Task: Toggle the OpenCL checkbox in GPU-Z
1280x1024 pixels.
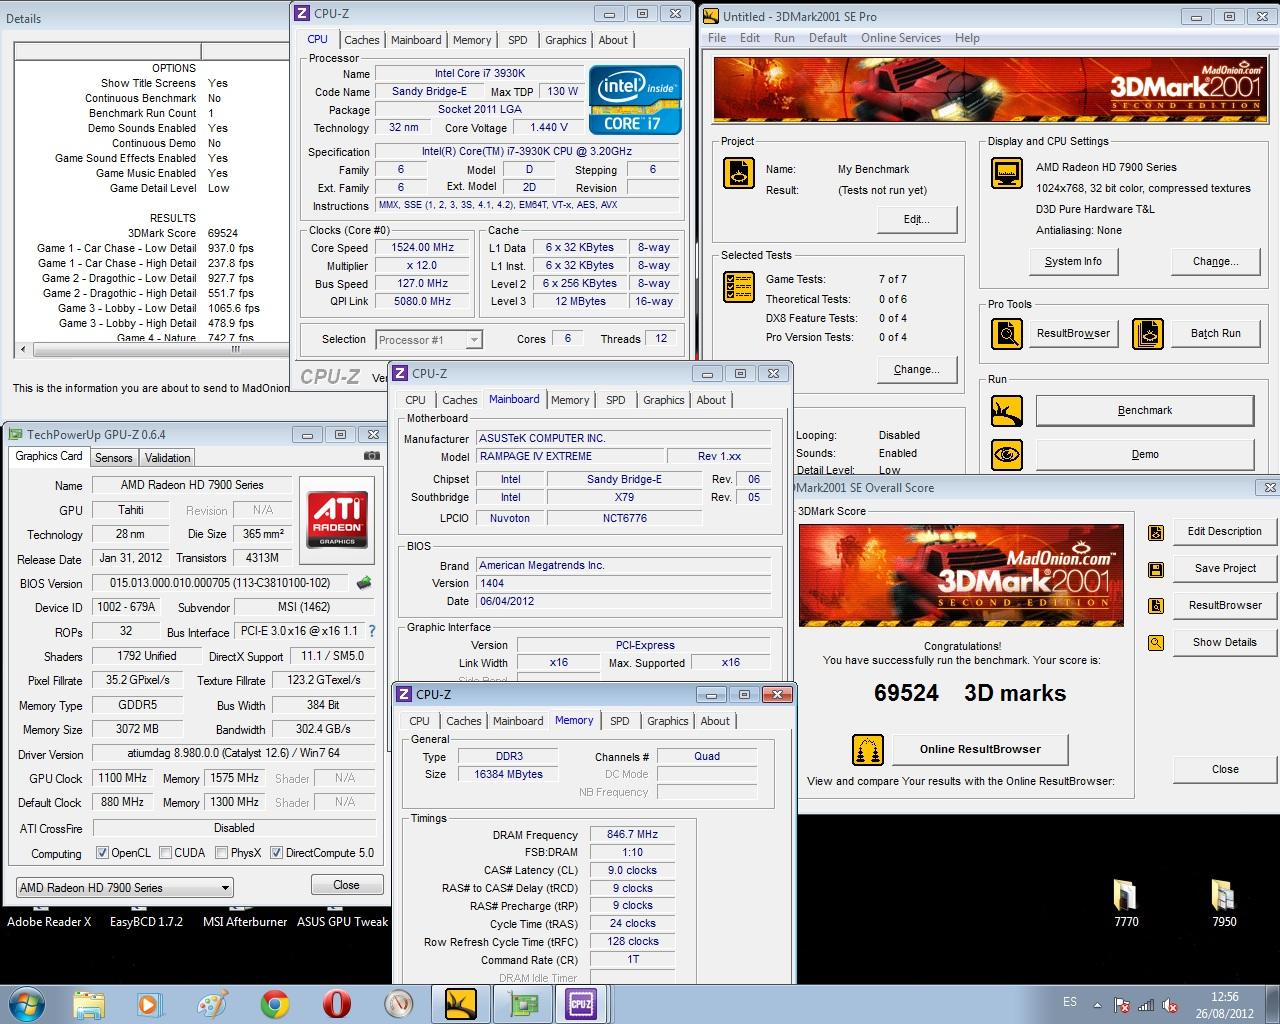Action: click(102, 853)
